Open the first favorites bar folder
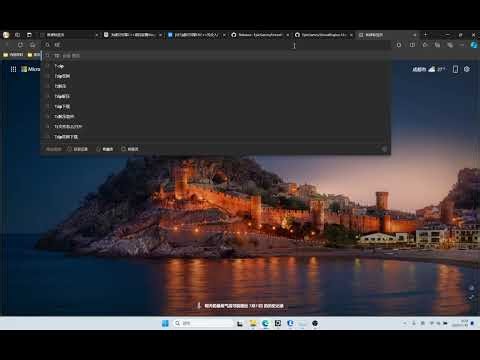Viewport: 480px width, 360px height. pyautogui.click(x=13, y=55)
